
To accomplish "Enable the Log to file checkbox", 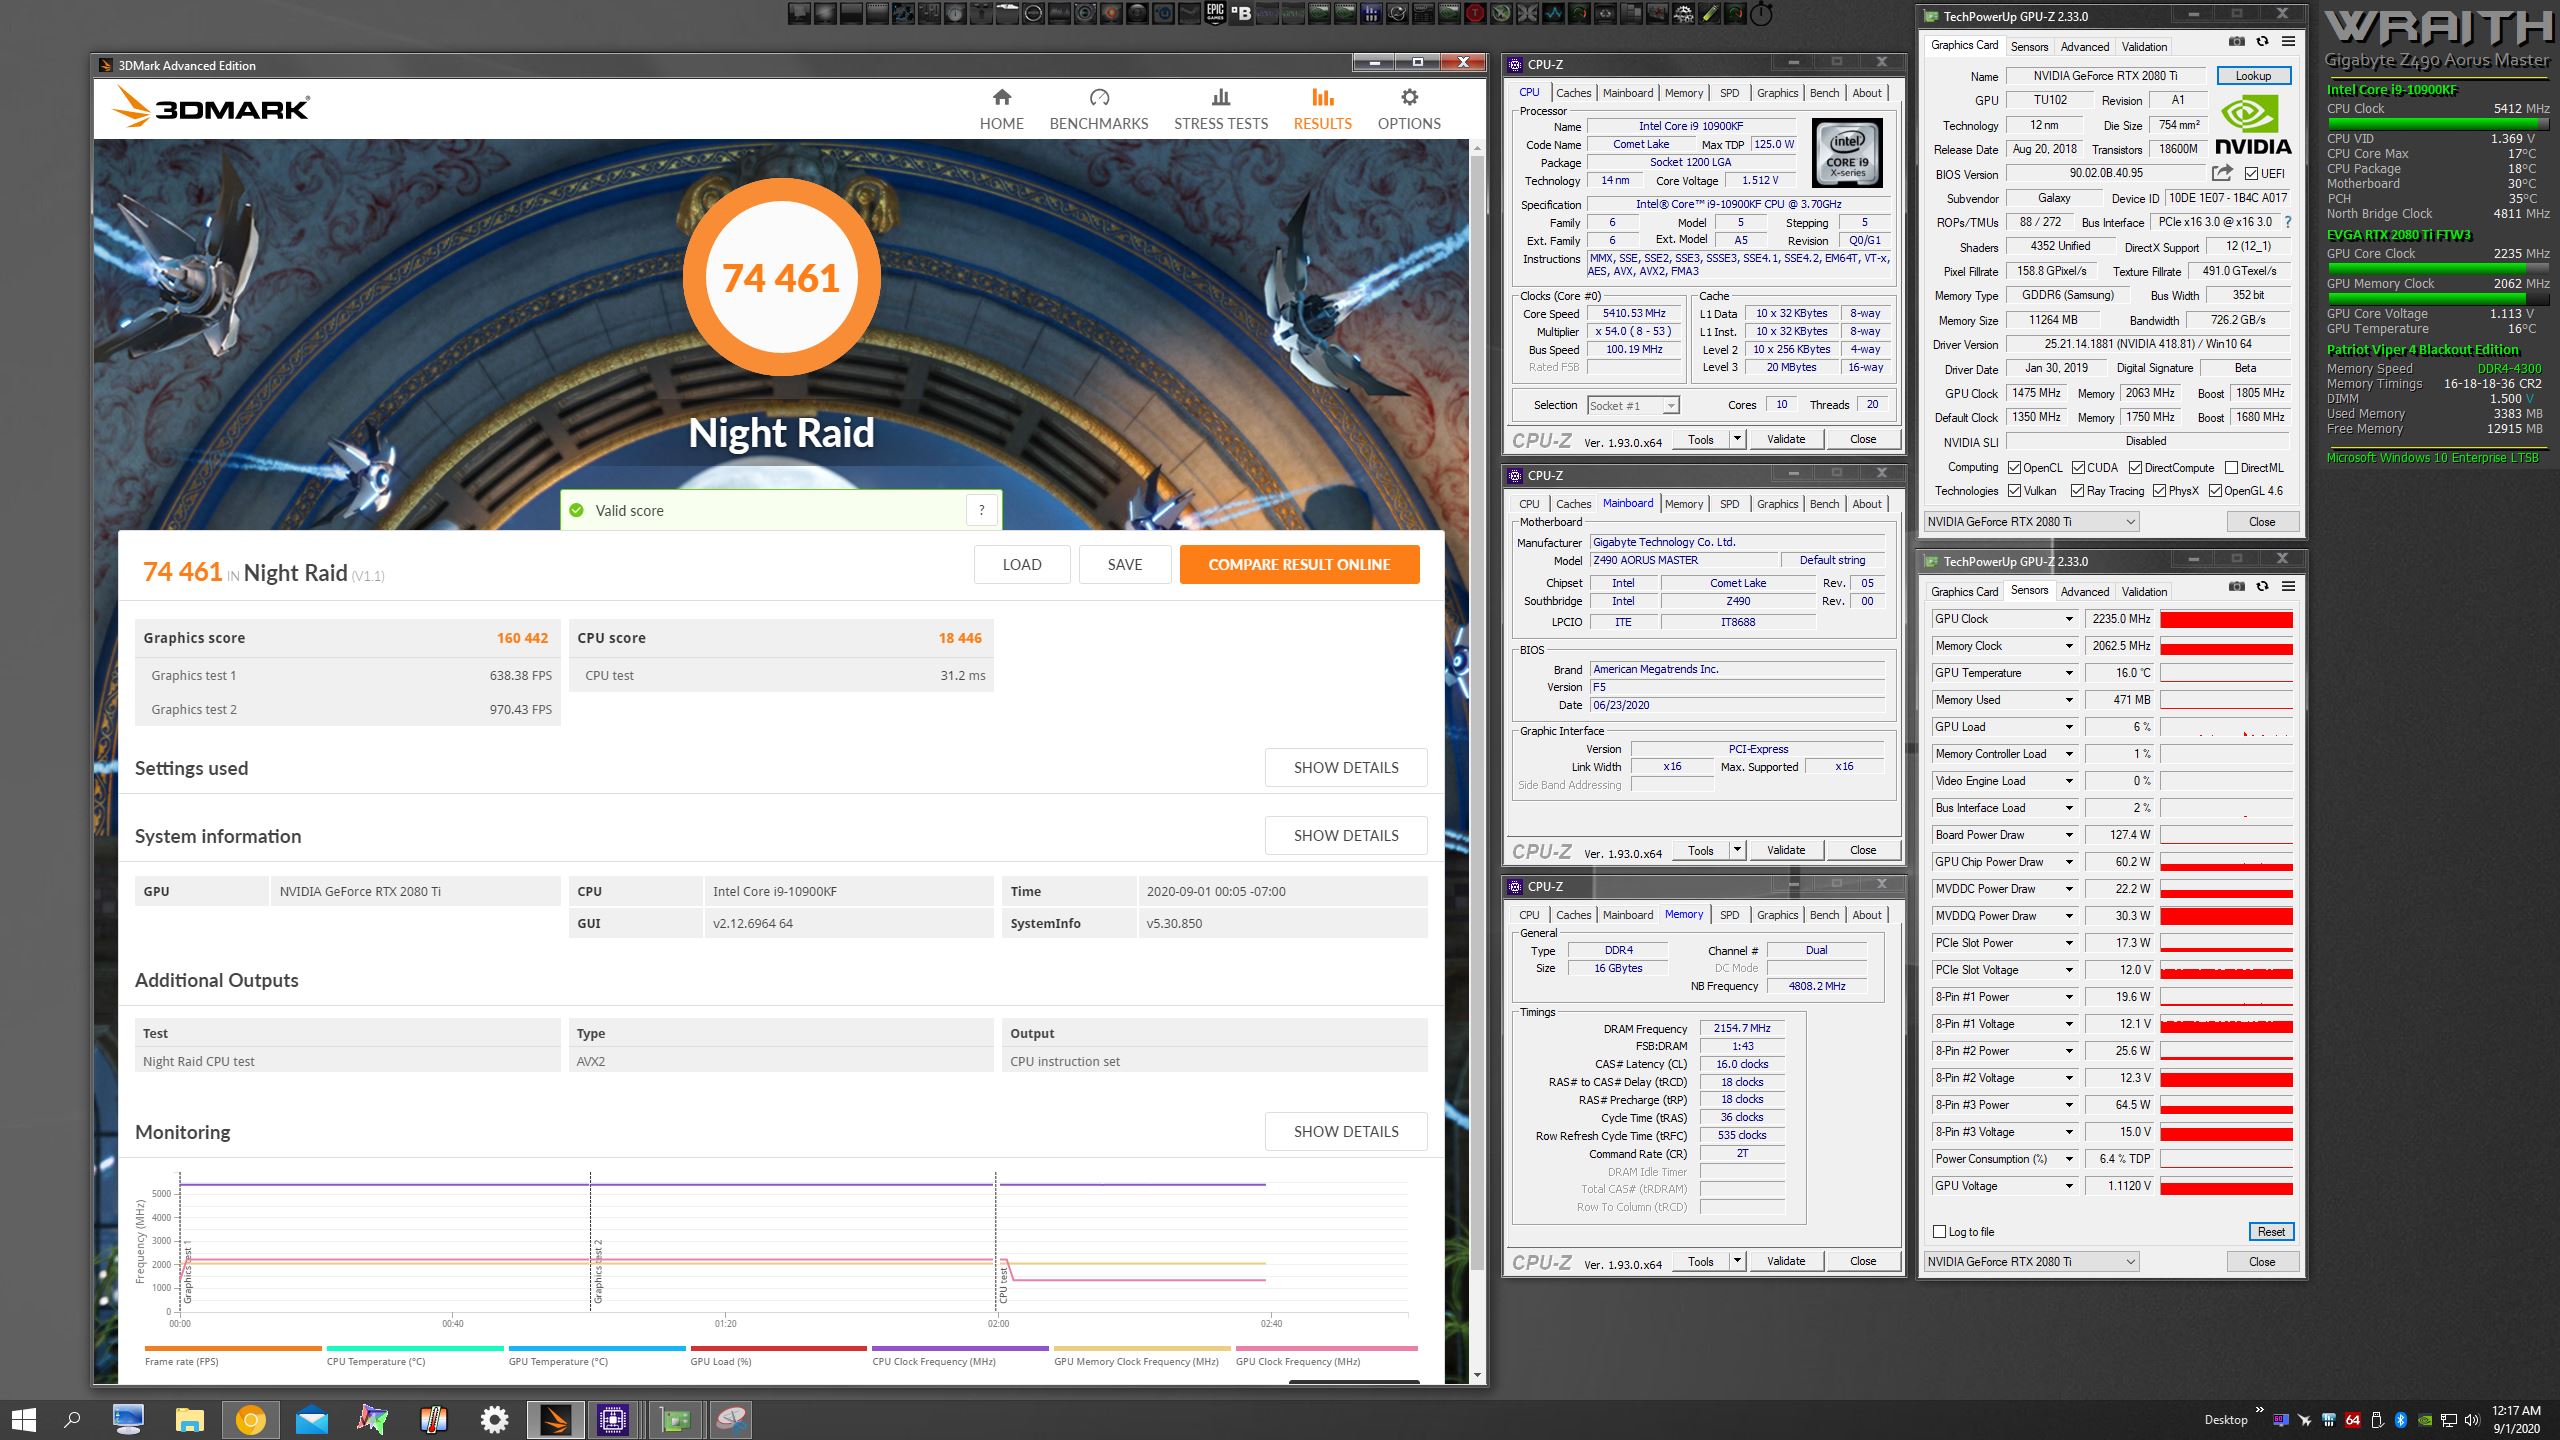I will (1940, 1231).
